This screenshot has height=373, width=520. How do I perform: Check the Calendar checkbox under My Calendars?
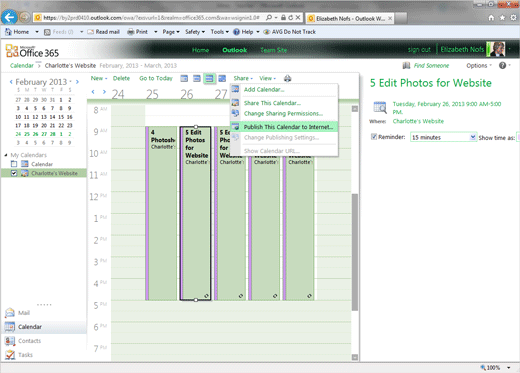(x=14, y=164)
